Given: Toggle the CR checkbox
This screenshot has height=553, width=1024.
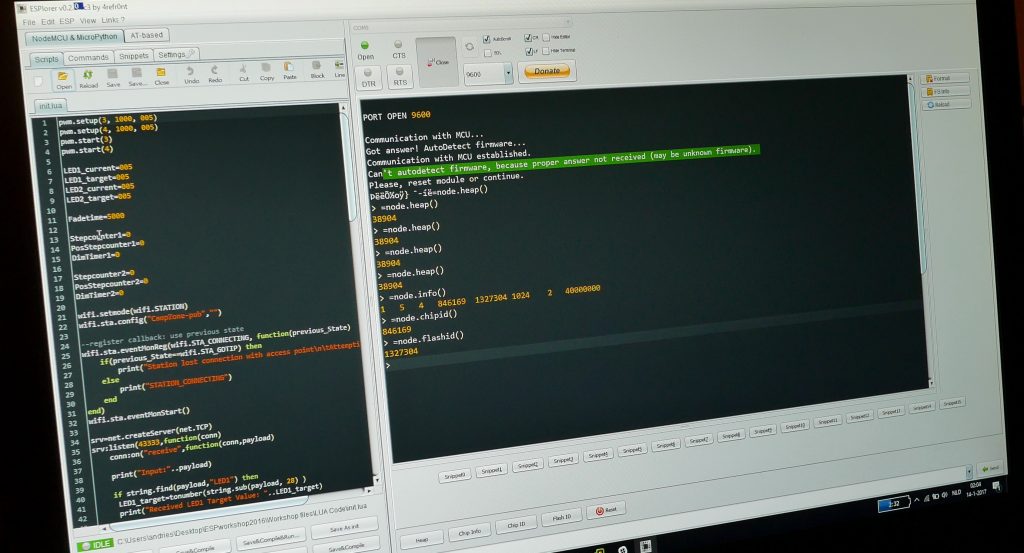Looking at the screenshot, I should pyautogui.click(x=528, y=39).
